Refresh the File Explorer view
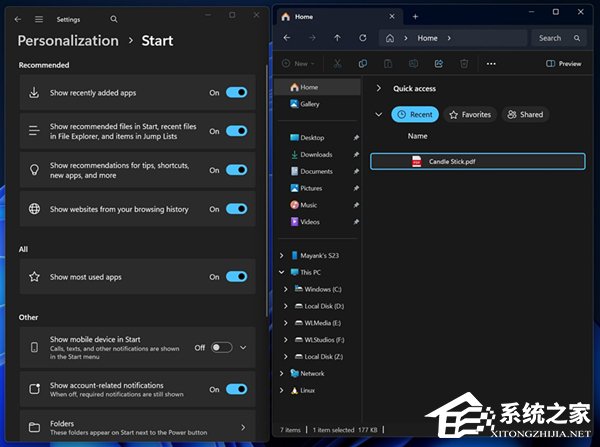Screen dimensions: 600x447 (362, 38)
